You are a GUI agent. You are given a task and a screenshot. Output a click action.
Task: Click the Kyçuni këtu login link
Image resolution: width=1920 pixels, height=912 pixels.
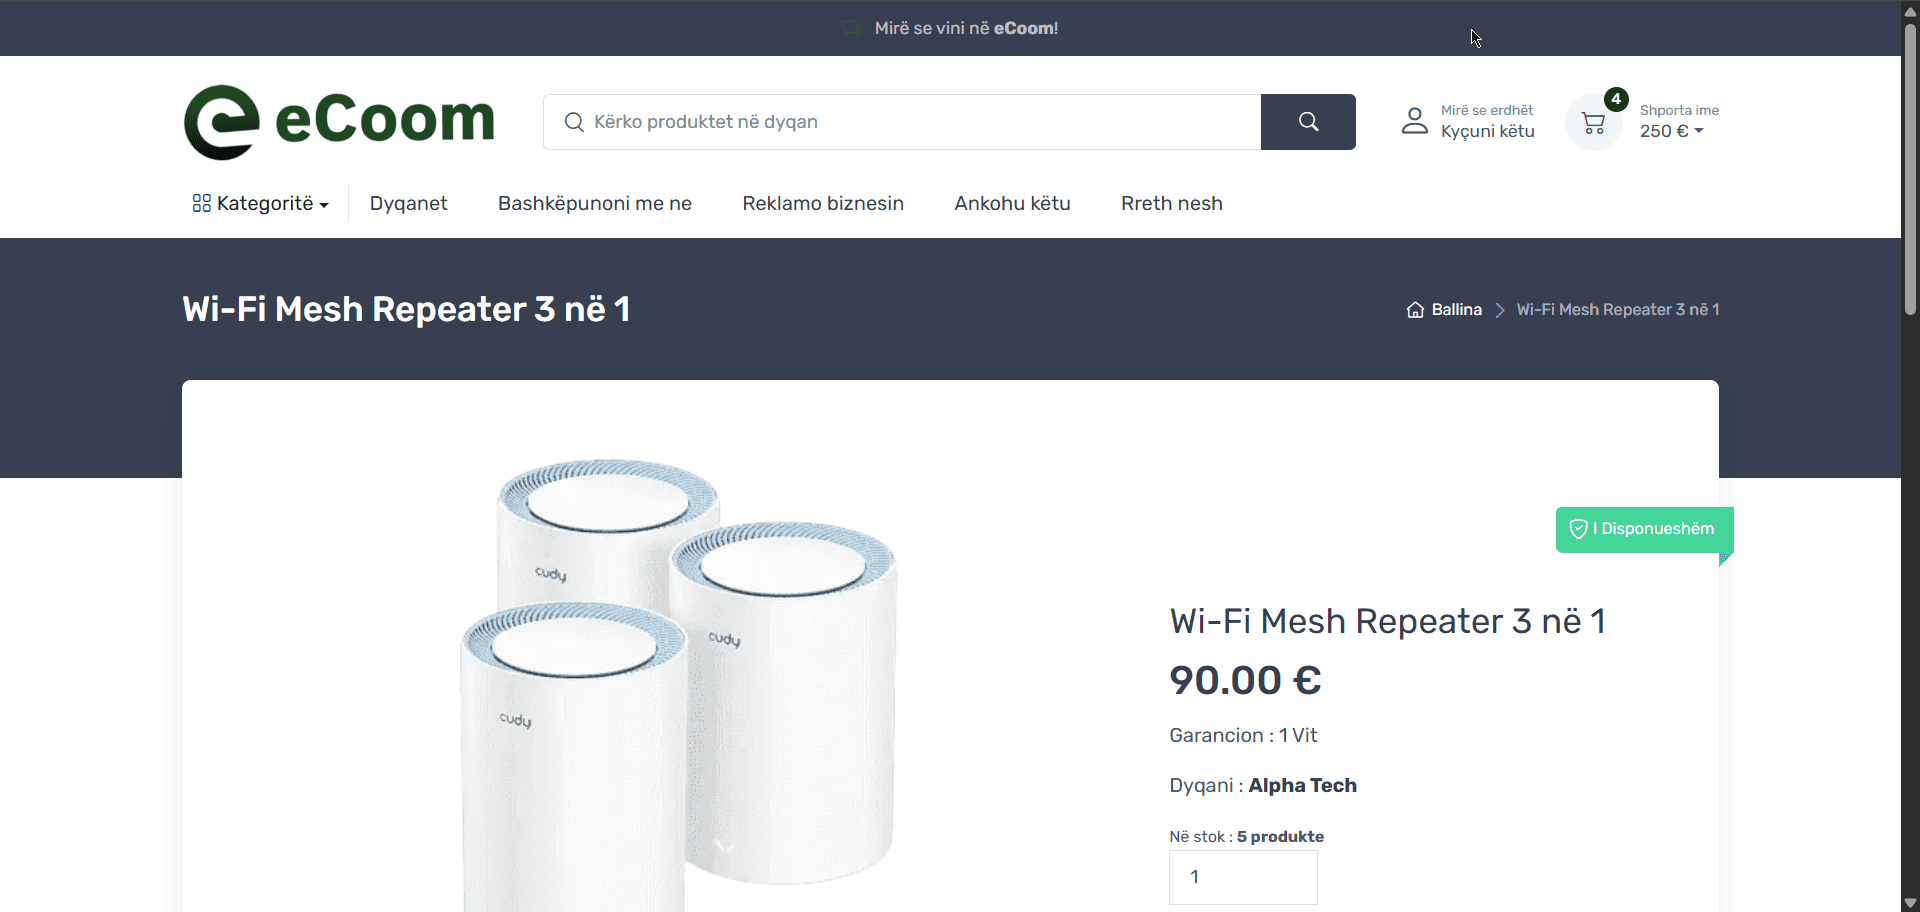coord(1487,131)
